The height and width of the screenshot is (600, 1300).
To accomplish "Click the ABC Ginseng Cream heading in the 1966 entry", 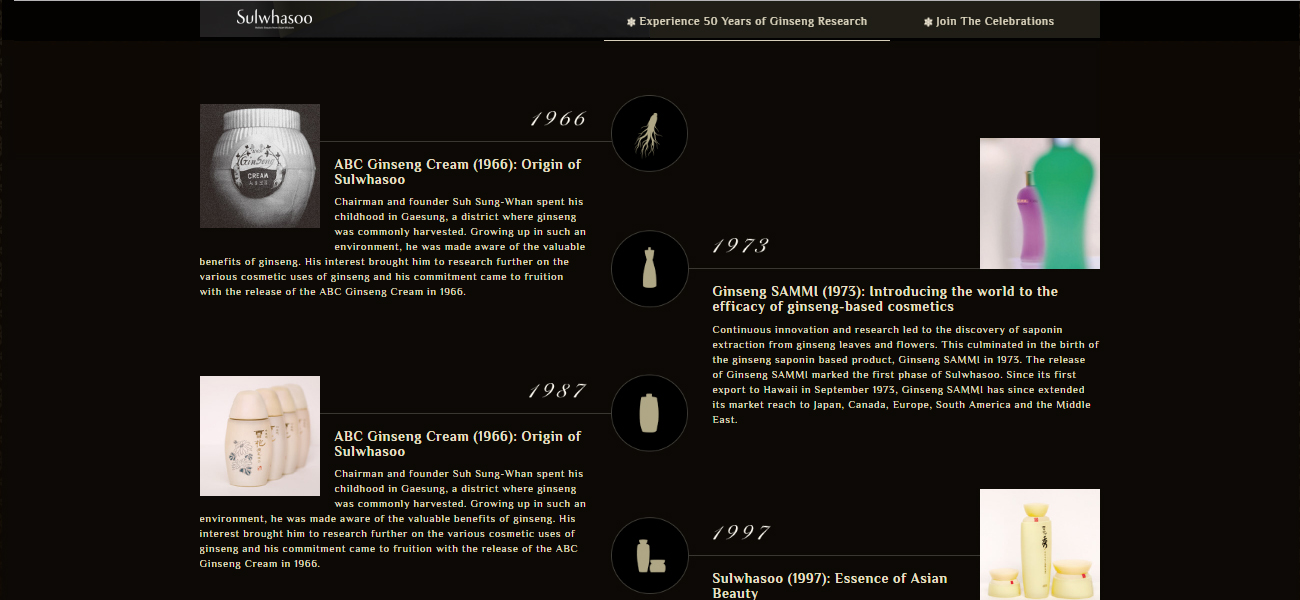I will click(457, 172).
